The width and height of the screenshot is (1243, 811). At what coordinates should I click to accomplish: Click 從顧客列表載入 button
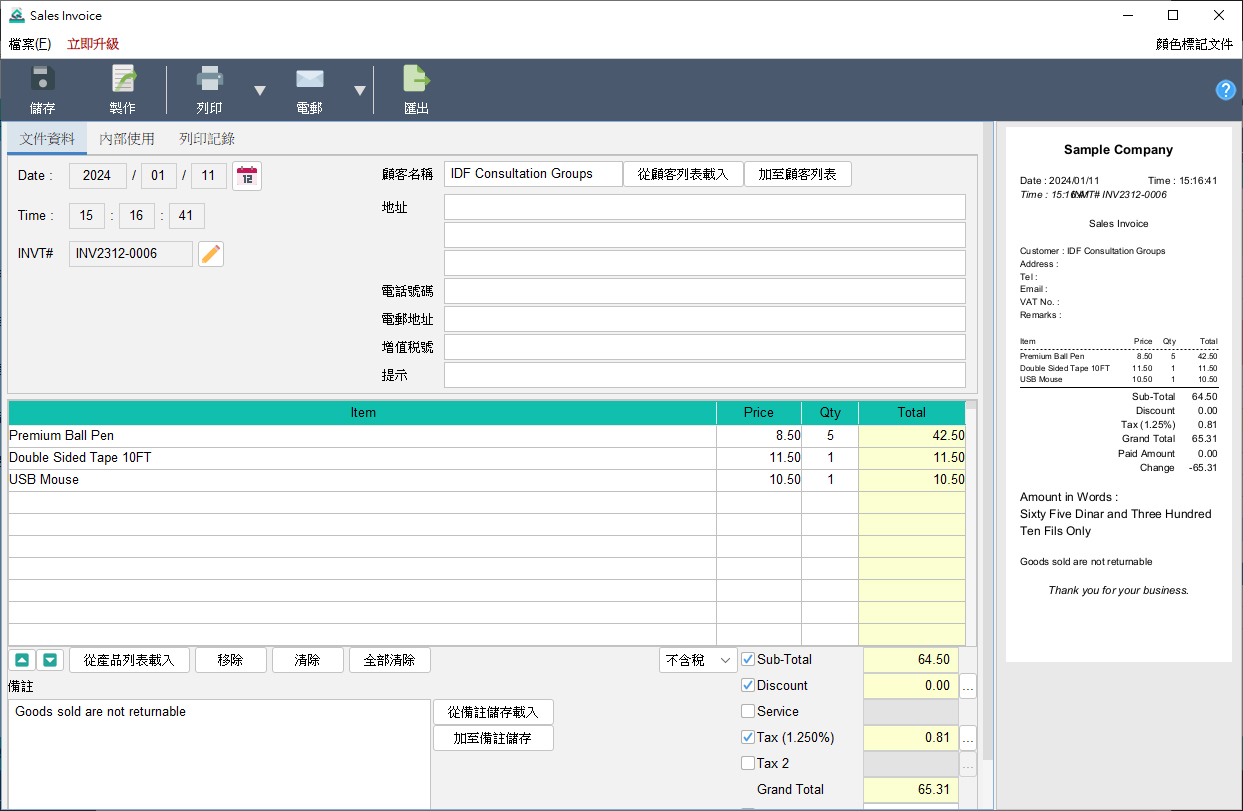[x=683, y=174]
